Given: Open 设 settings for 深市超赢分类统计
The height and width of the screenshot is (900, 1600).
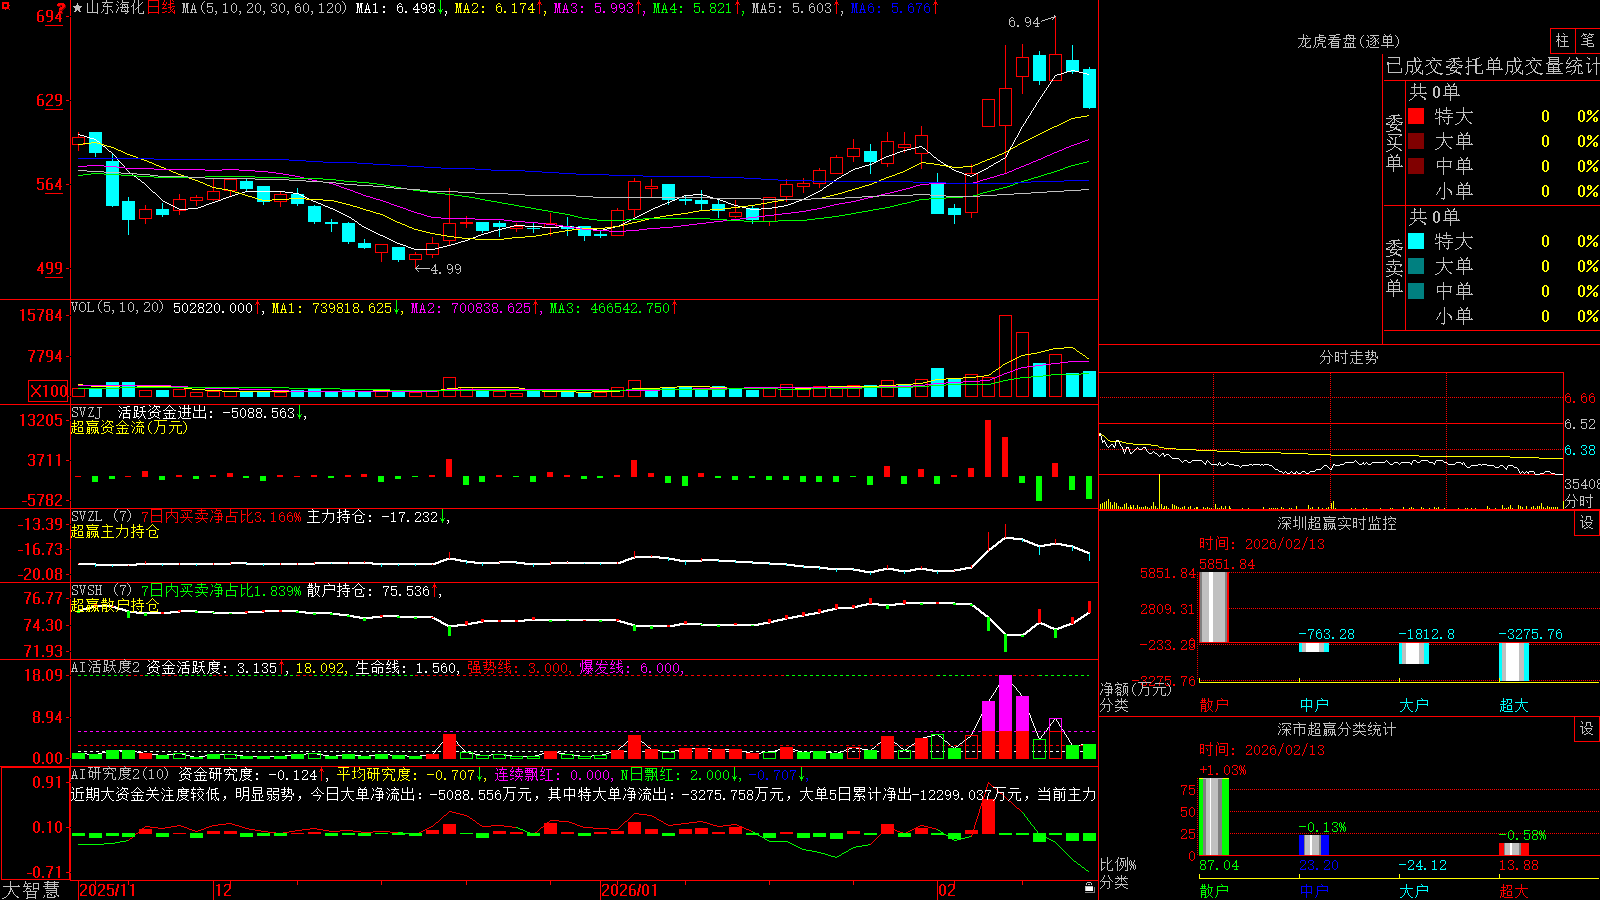Looking at the screenshot, I should pos(1586,729).
